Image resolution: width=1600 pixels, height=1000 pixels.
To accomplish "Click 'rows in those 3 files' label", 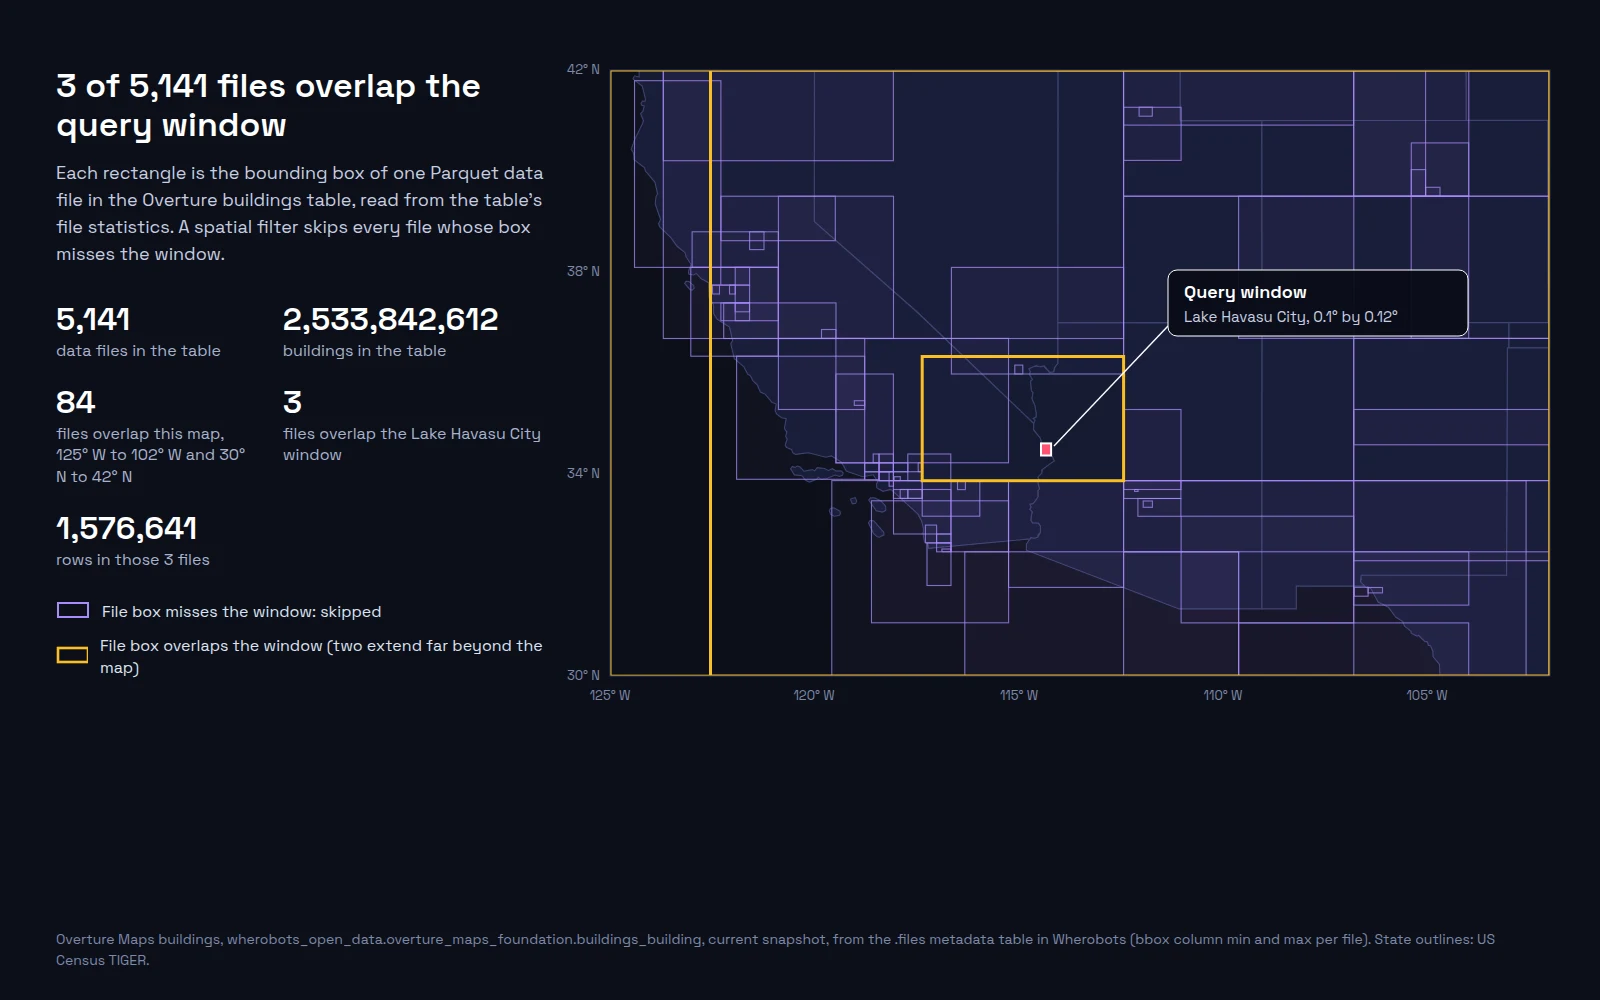I will pyautogui.click(x=133, y=560).
